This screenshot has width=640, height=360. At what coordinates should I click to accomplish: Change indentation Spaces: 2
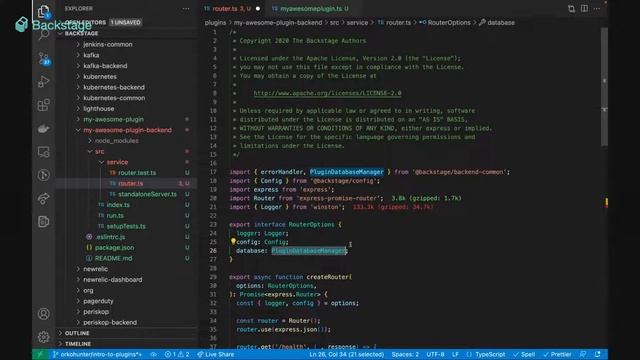(405, 354)
